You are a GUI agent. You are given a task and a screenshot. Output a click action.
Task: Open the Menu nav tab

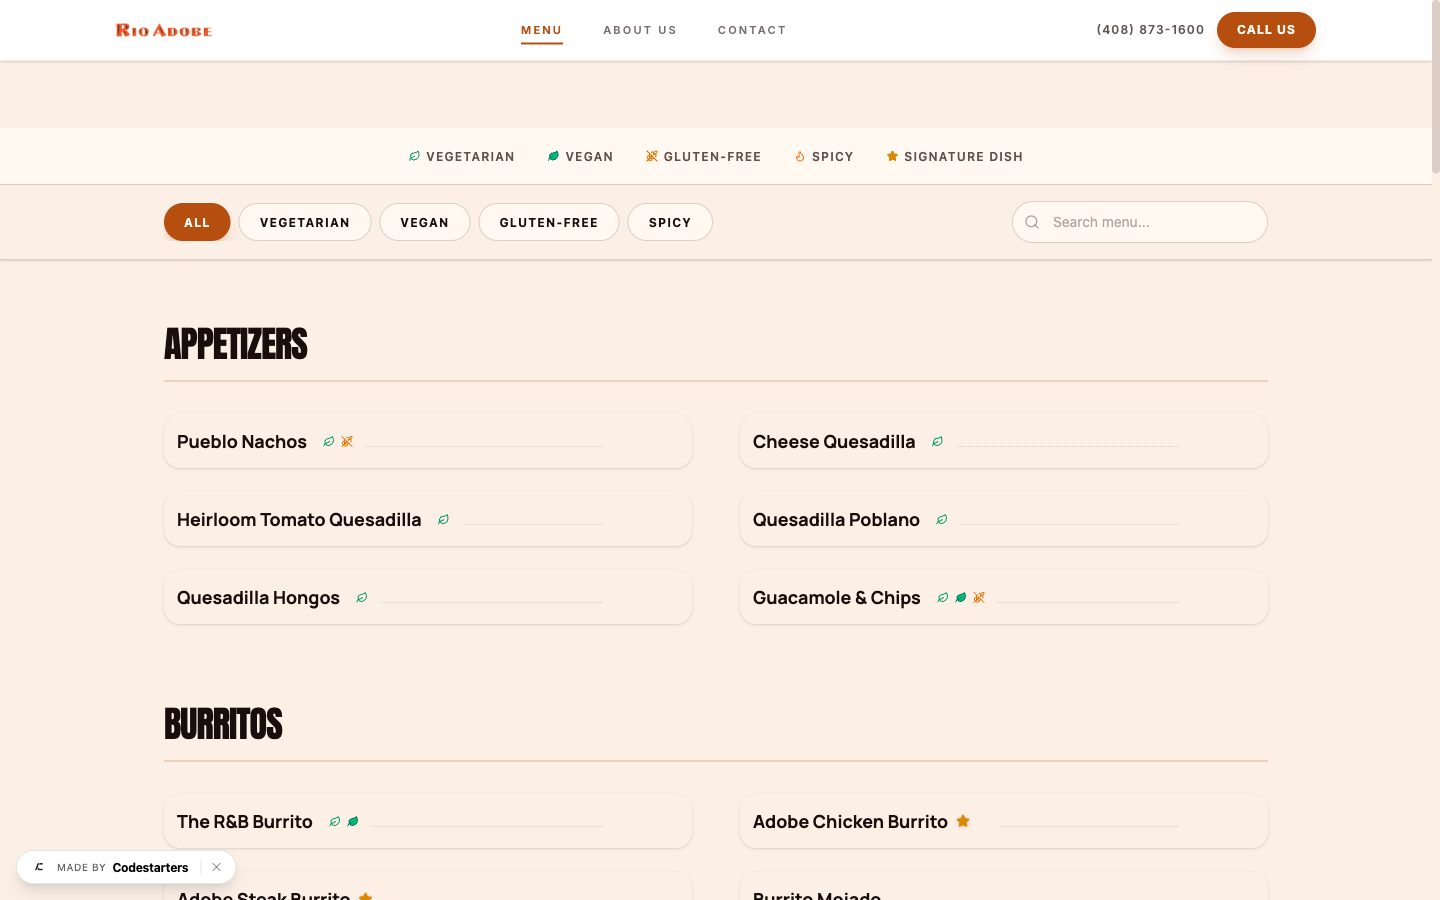click(x=542, y=30)
